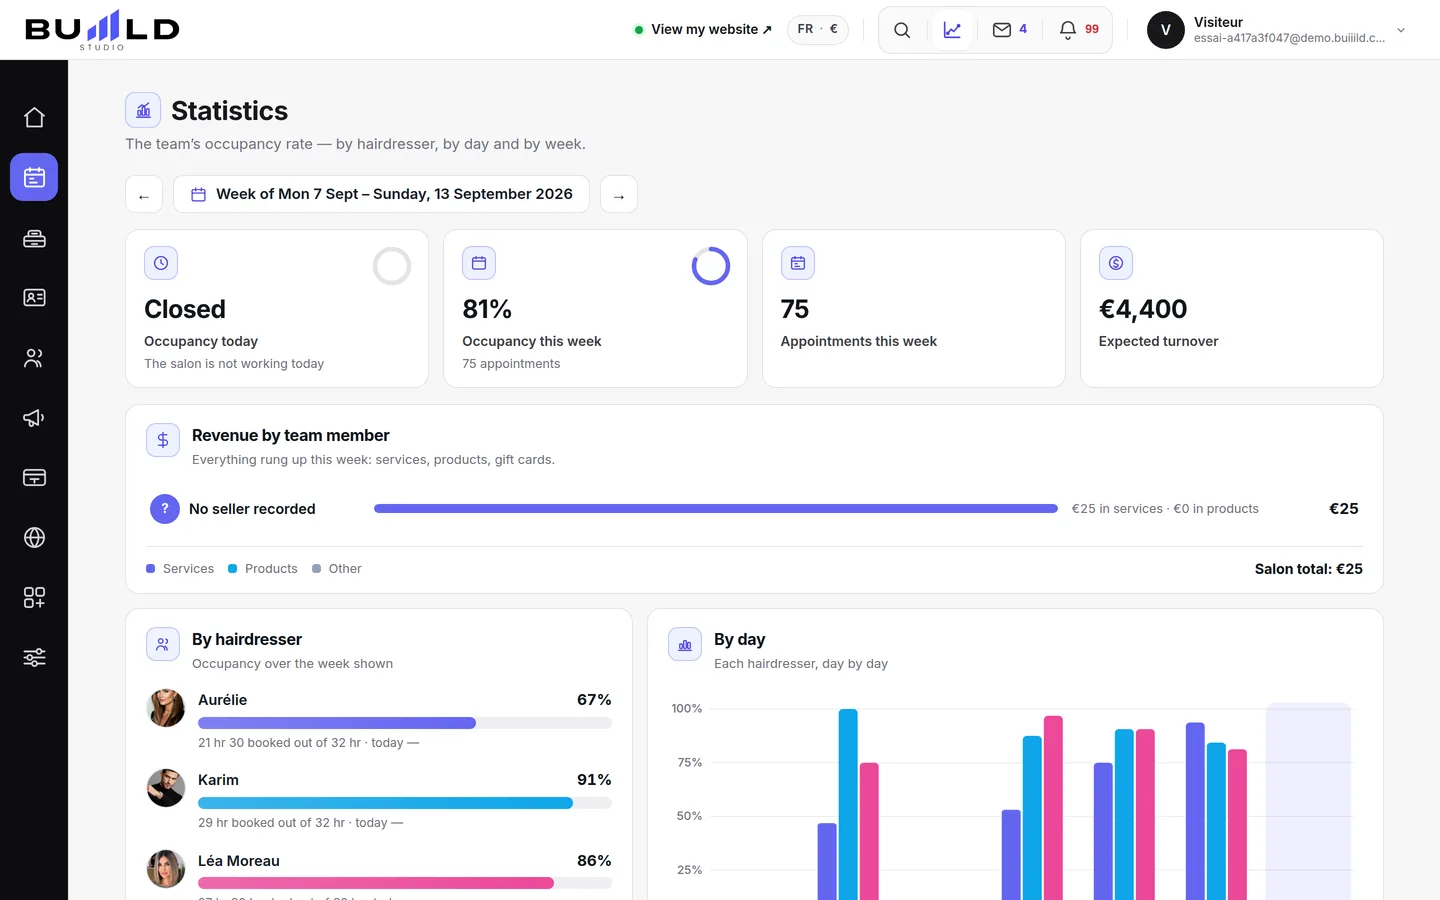Open the team members icon in sidebar

[x=34, y=358]
